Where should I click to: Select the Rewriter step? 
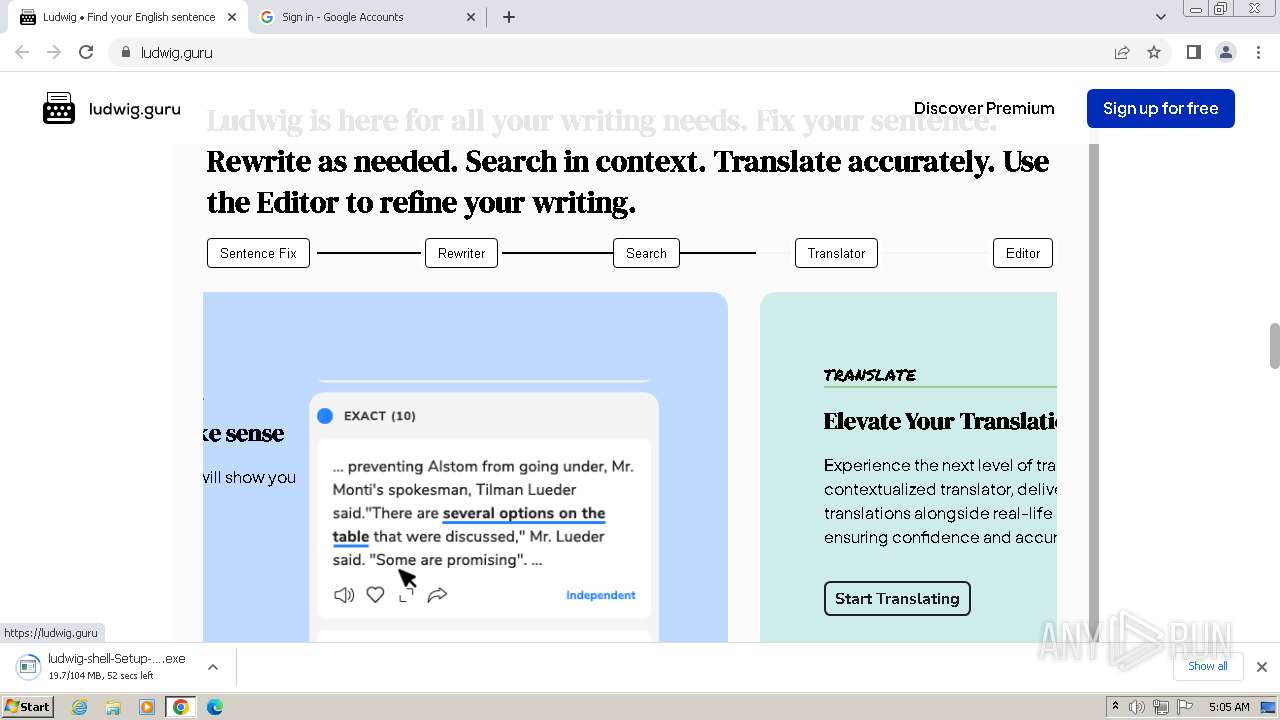(x=461, y=253)
